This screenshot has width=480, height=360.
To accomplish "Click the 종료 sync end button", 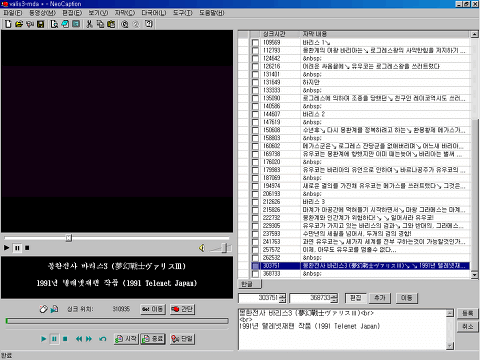I will click(153, 339).
